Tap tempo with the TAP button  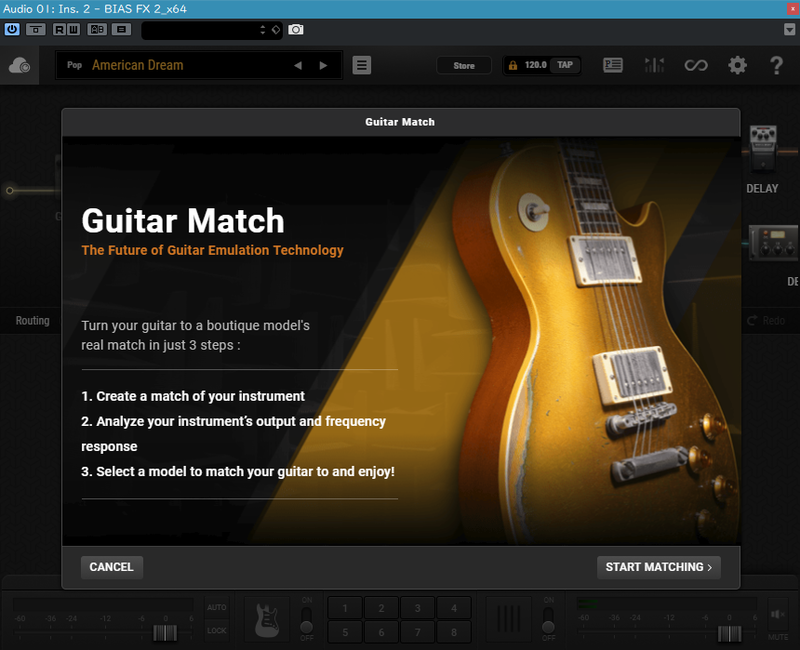click(565, 65)
